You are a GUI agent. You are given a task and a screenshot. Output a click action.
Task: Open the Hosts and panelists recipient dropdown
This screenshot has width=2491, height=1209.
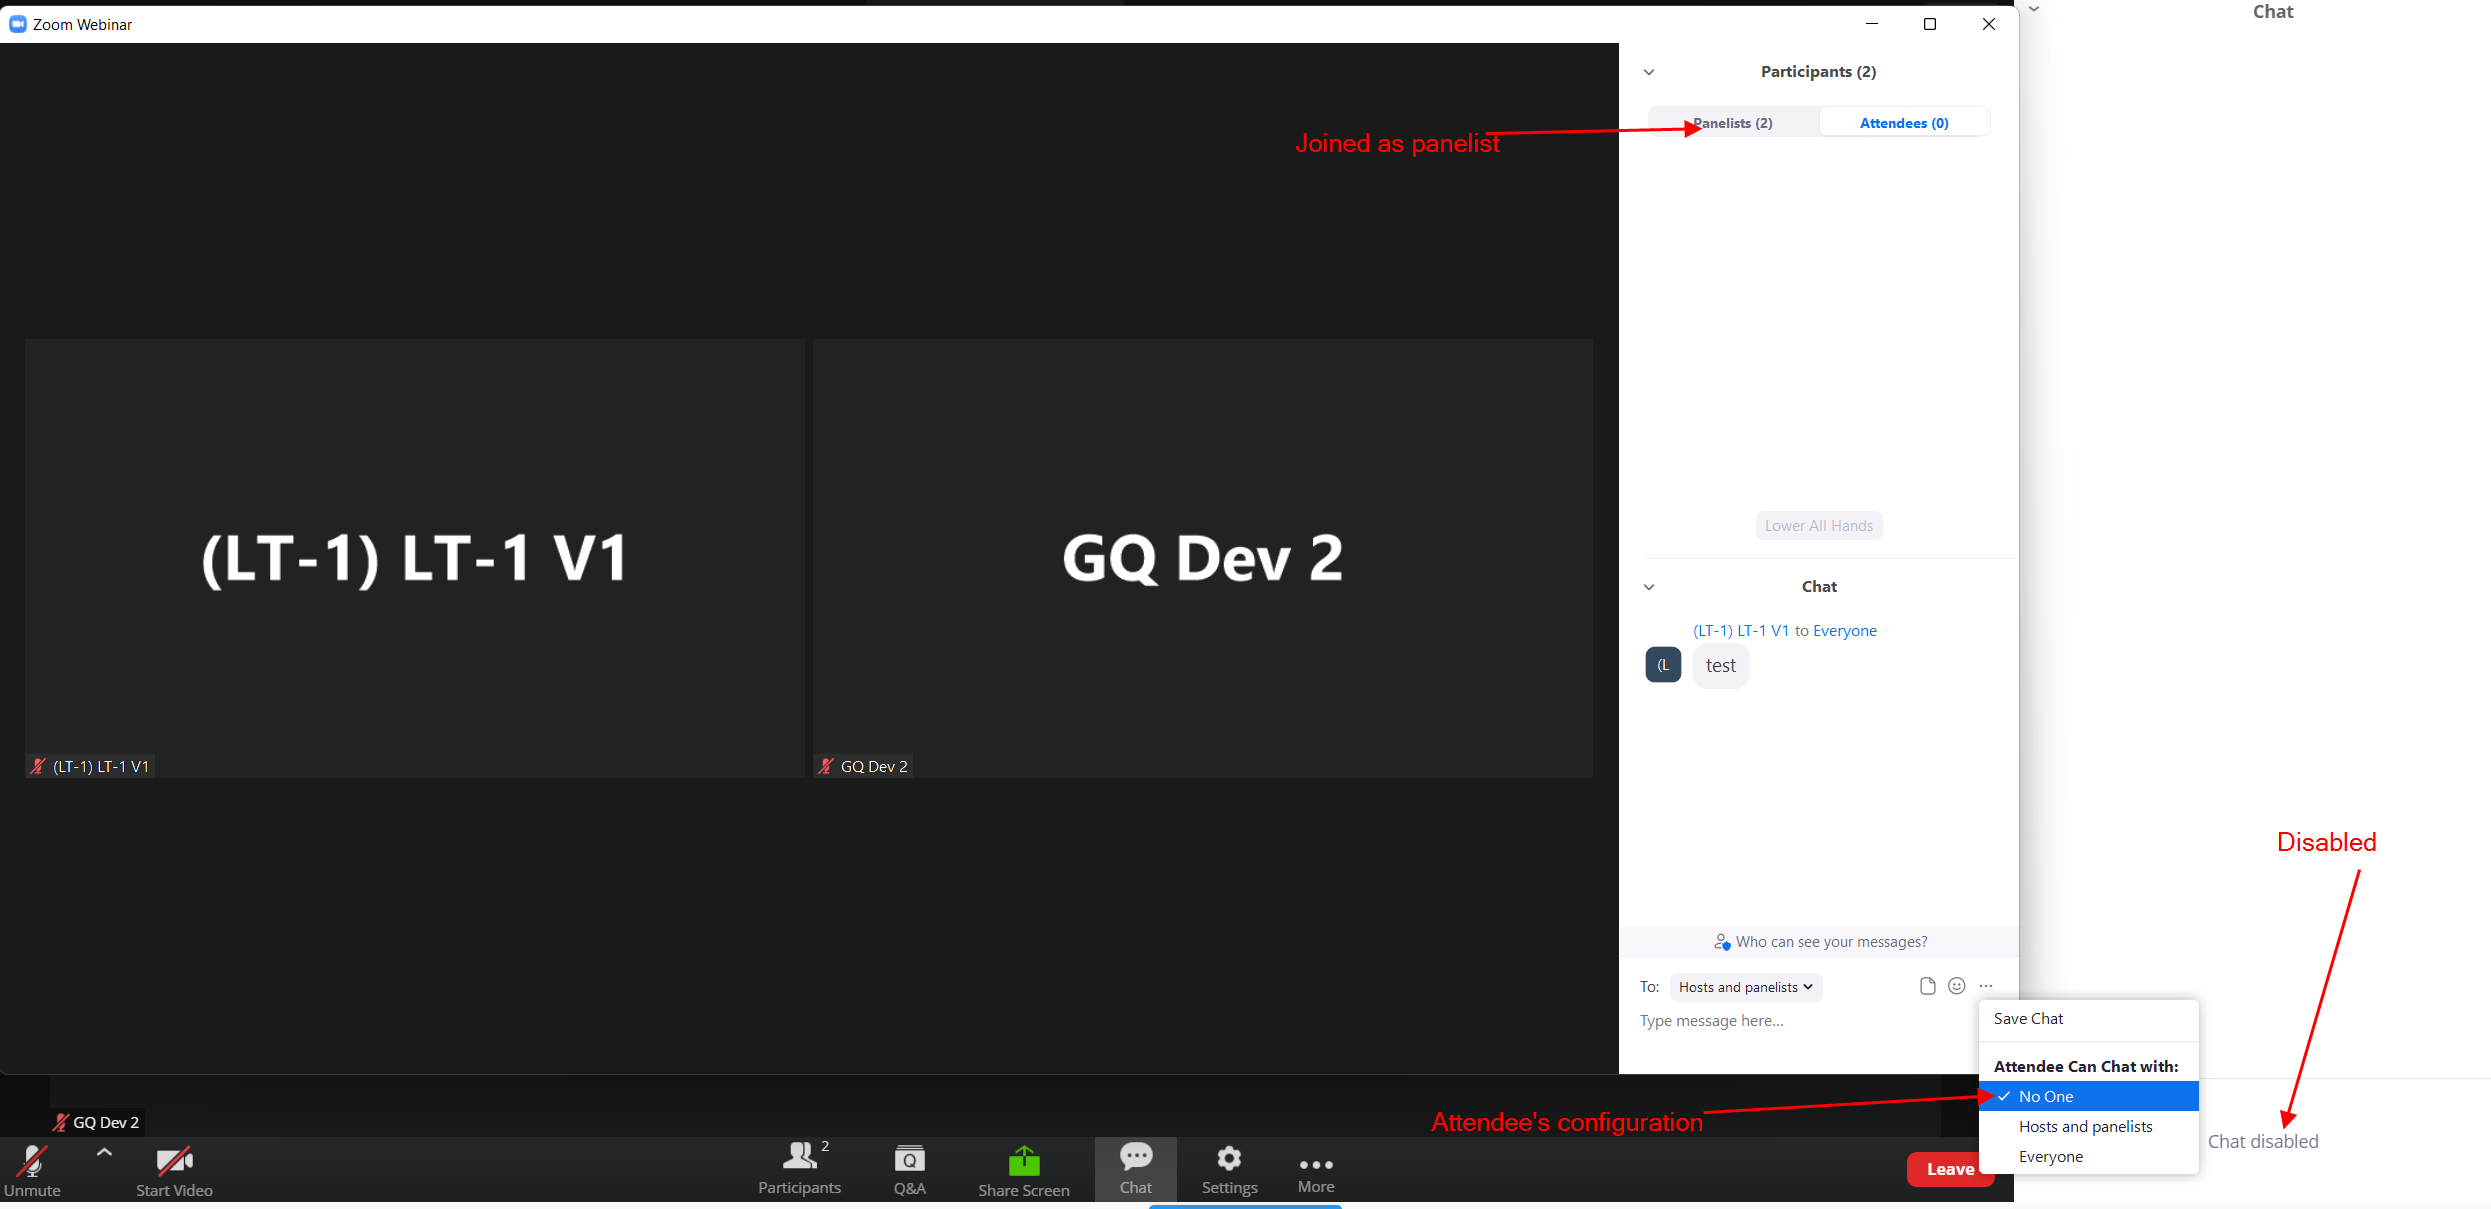click(1745, 987)
